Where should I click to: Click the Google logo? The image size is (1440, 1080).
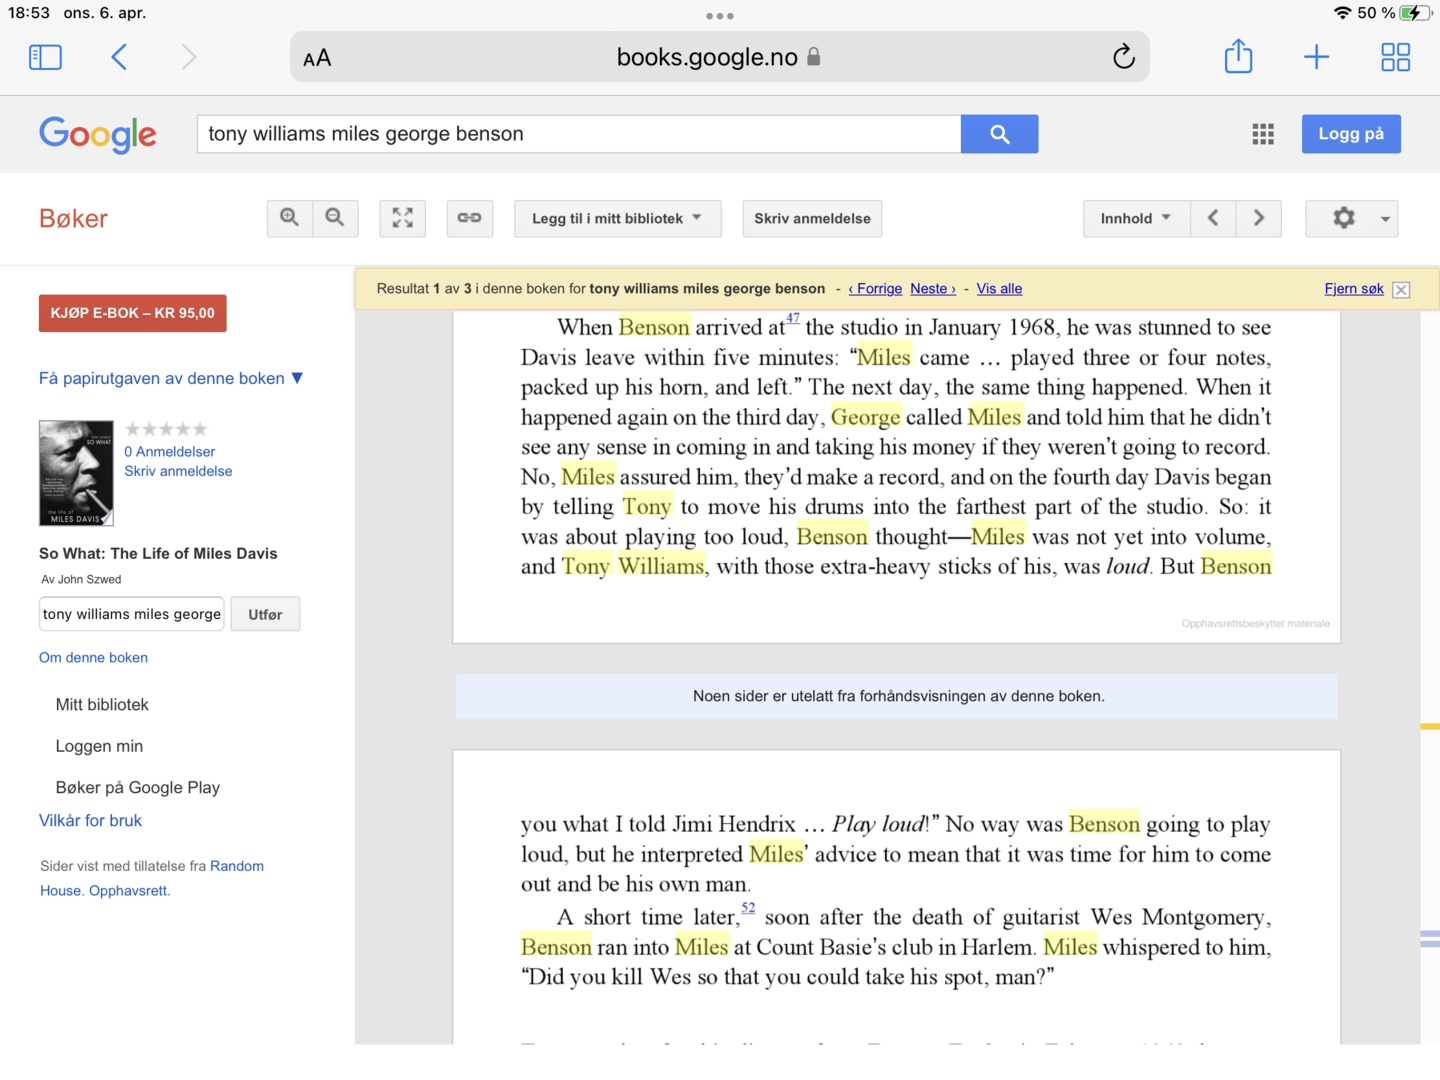[x=98, y=134]
